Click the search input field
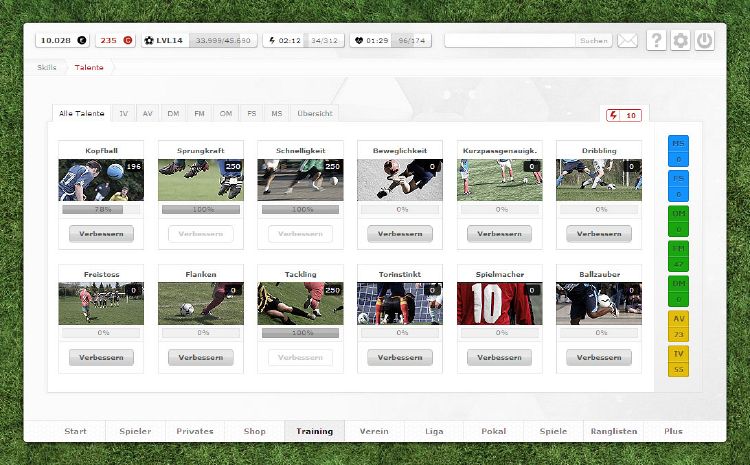750x465 pixels. [x=510, y=40]
